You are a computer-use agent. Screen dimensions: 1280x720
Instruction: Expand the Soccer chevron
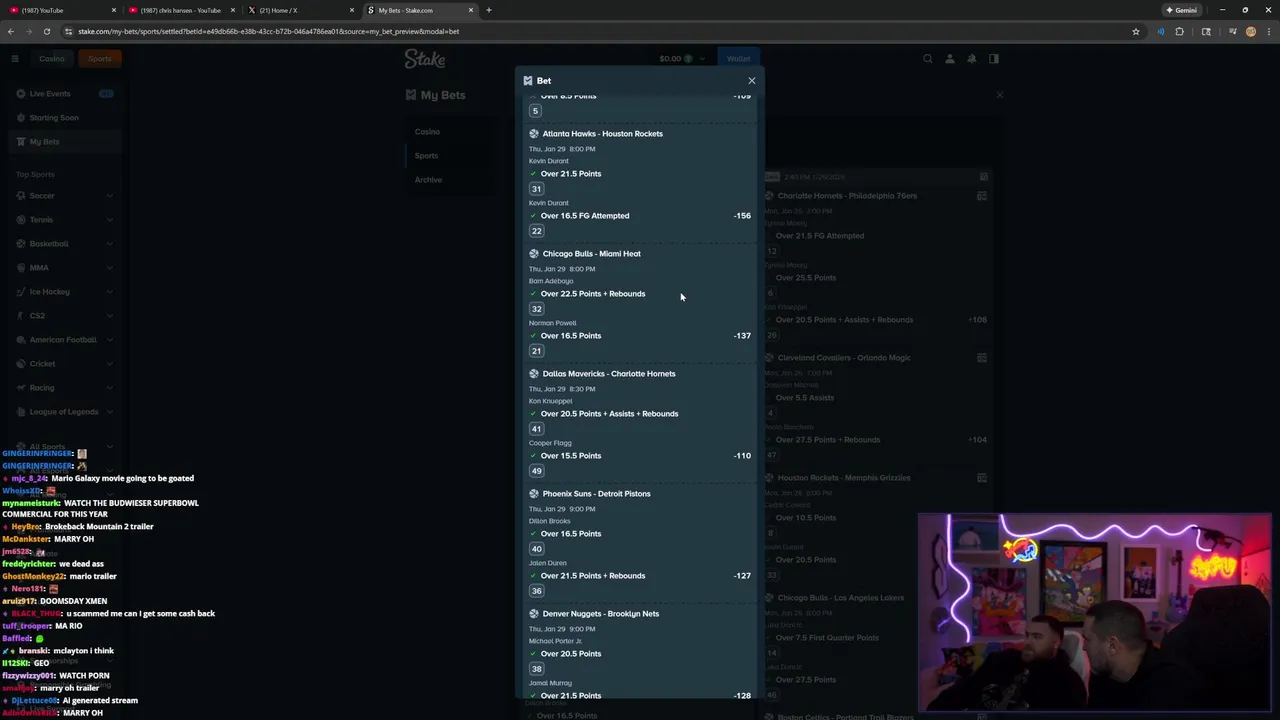(x=110, y=196)
